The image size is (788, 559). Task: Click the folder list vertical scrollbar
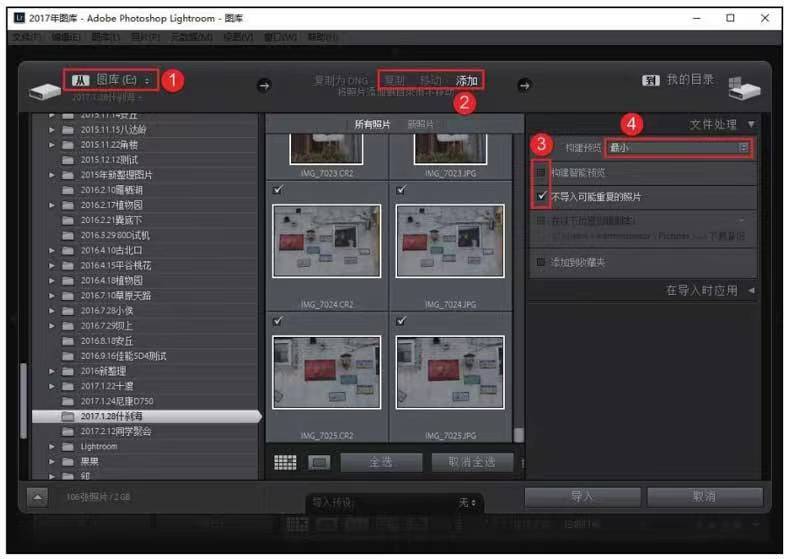tap(23, 401)
